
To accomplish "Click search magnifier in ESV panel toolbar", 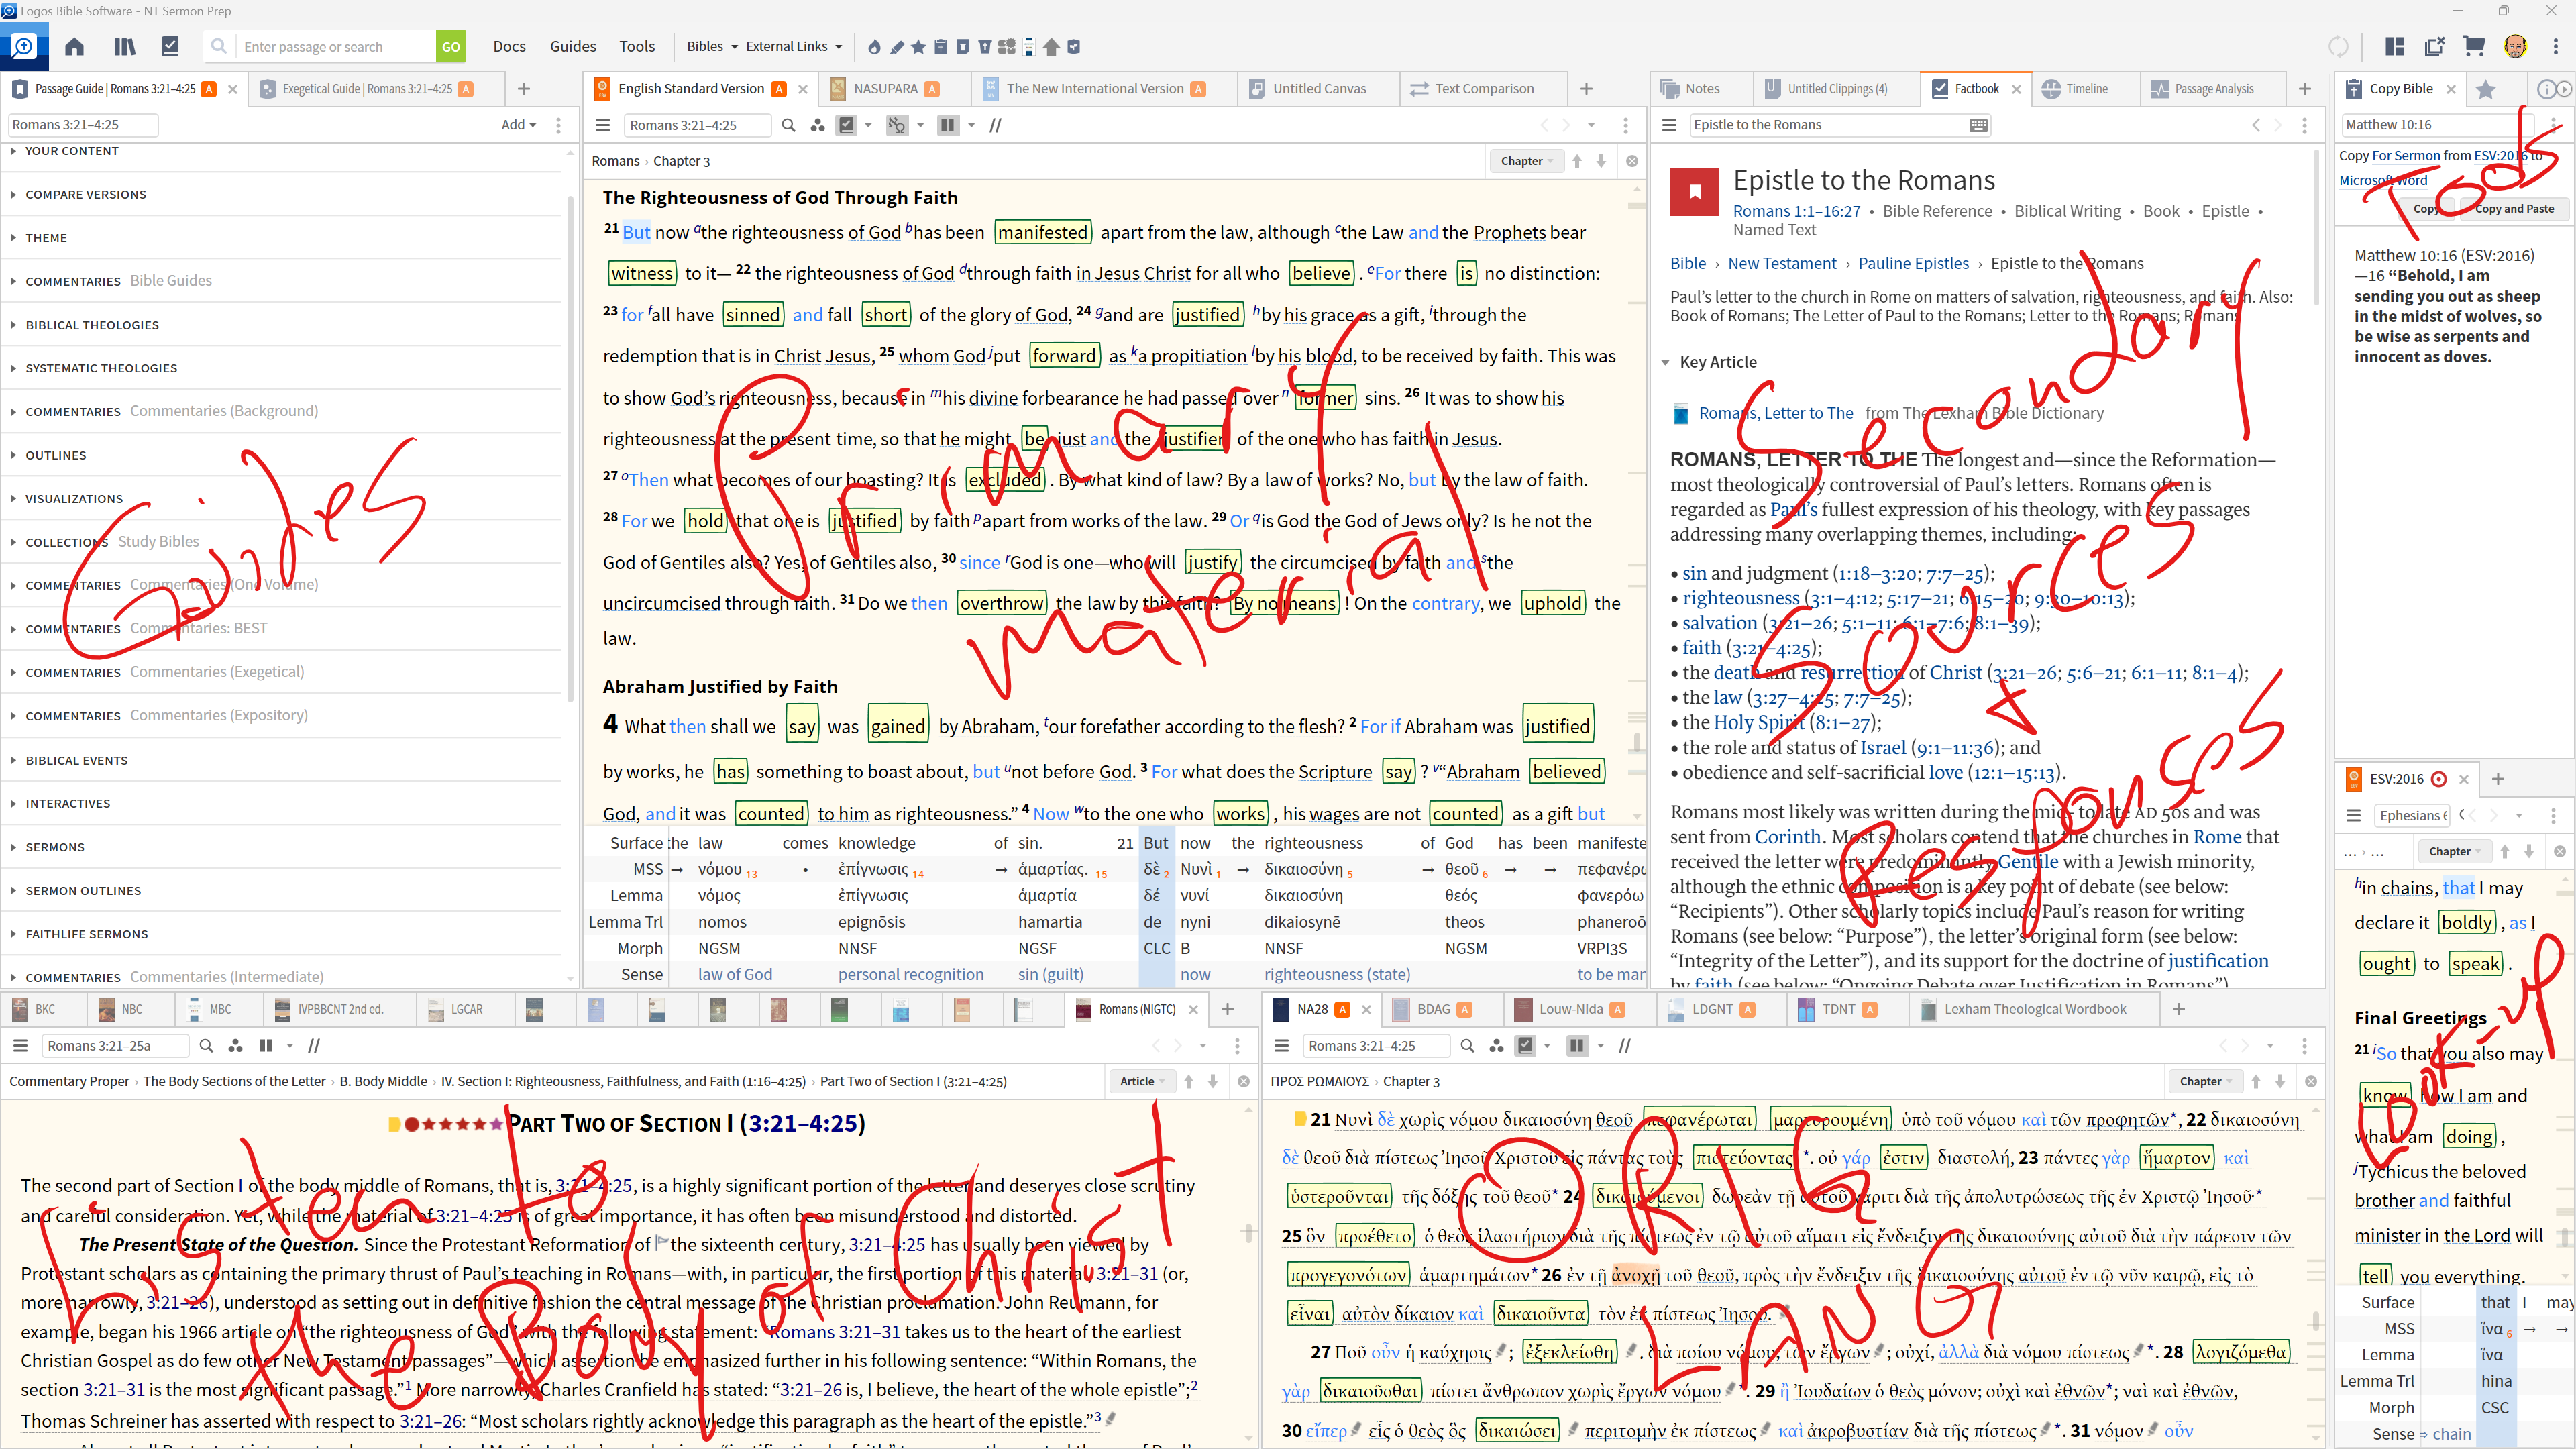I will (788, 125).
